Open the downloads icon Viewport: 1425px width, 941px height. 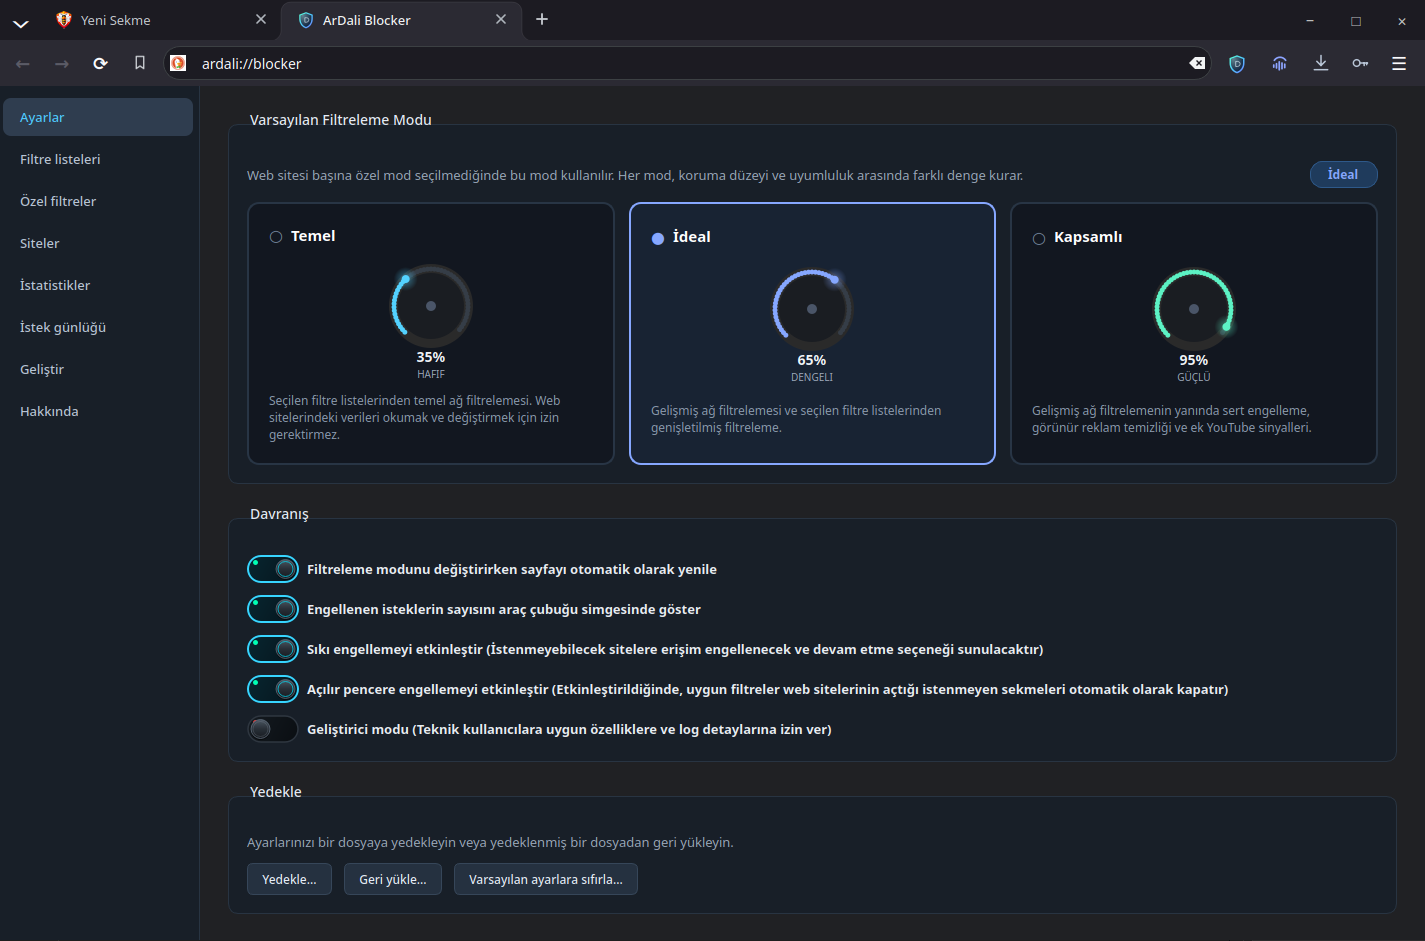tap(1321, 63)
